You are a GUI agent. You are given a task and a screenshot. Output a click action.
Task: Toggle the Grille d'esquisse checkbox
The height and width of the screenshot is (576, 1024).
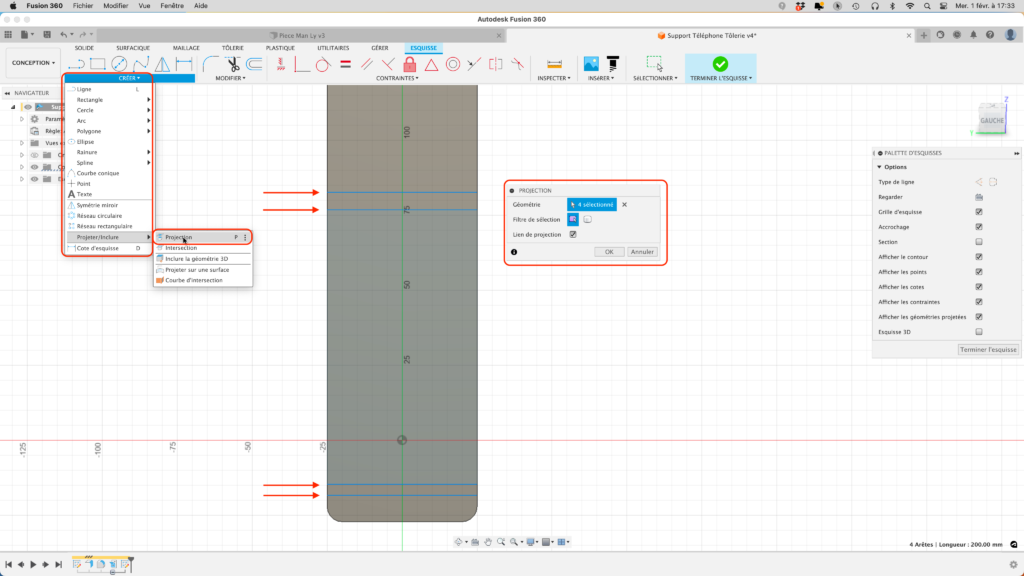pyautogui.click(x=979, y=212)
